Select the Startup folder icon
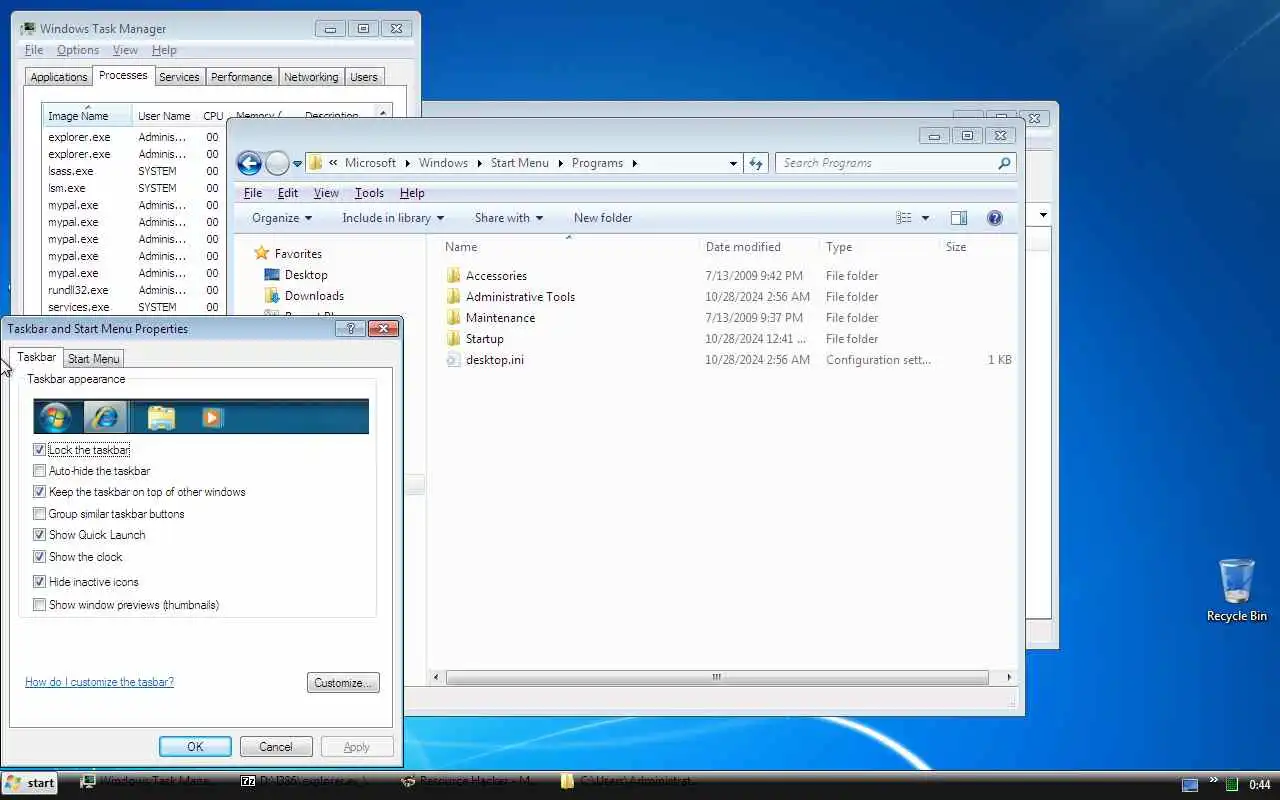This screenshot has width=1280, height=800. click(453, 338)
